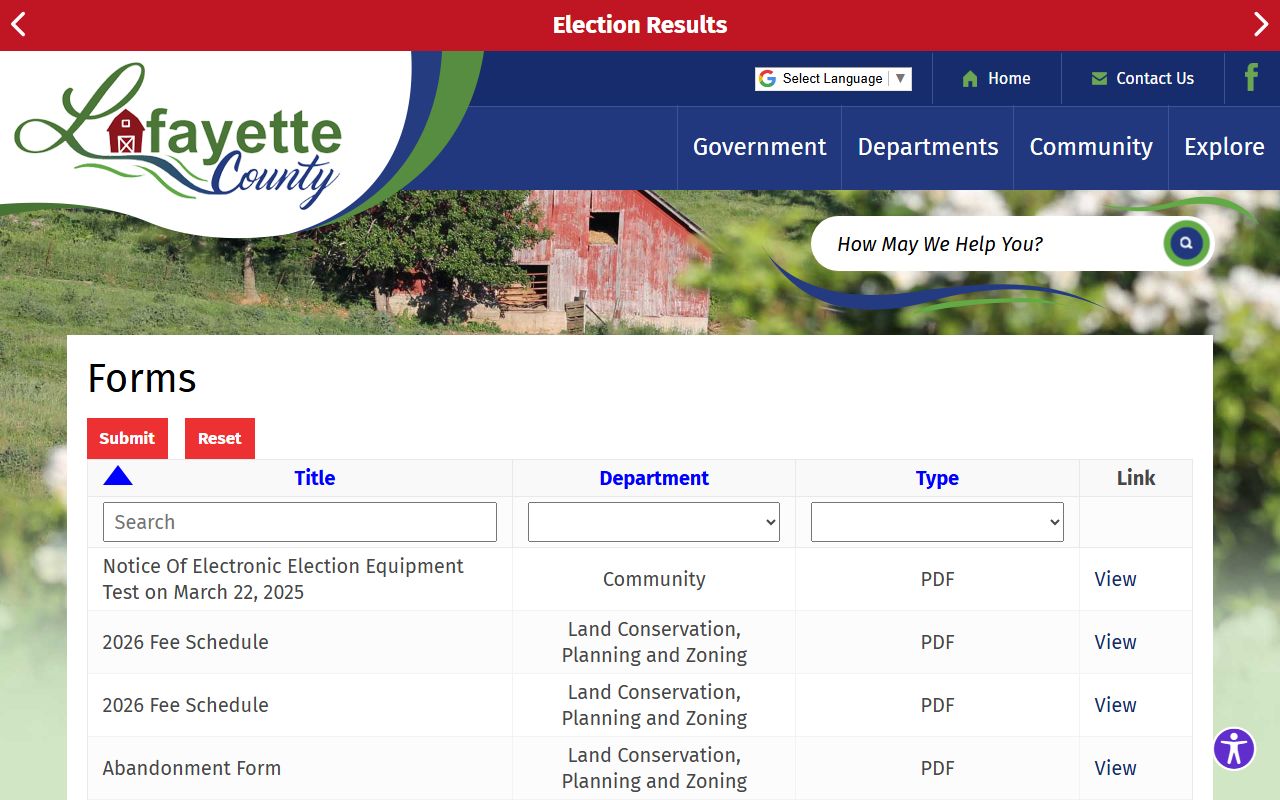View the Abandonment Form PDF
Viewport: 1280px width, 800px height.
[1115, 768]
